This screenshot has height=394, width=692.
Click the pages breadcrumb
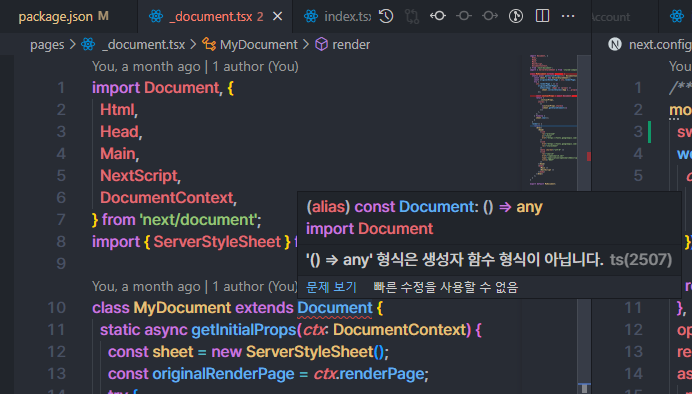(47, 45)
